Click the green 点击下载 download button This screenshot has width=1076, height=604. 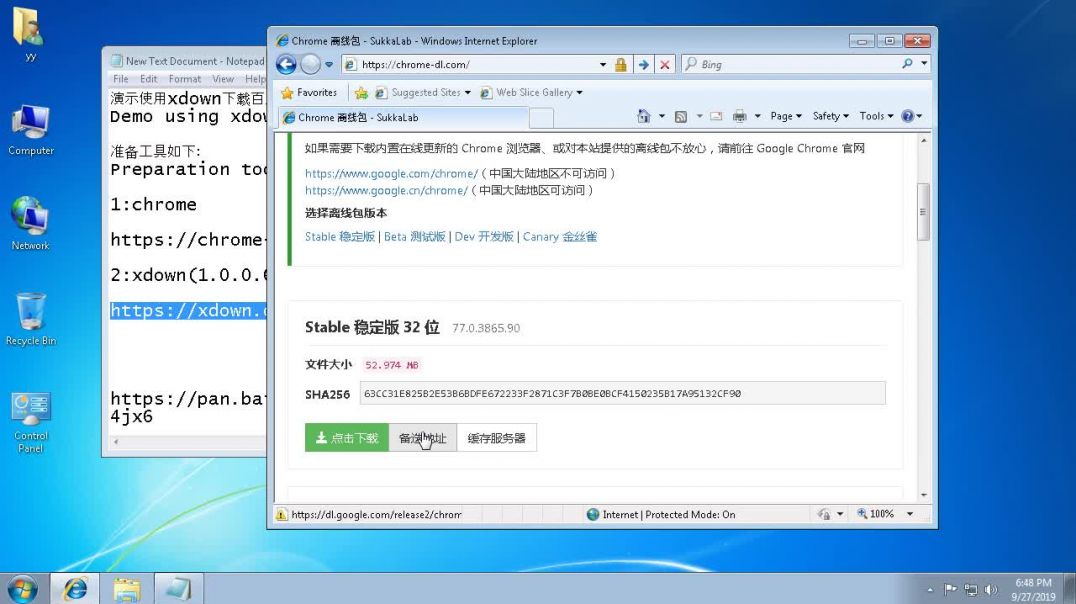tap(347, 438)
